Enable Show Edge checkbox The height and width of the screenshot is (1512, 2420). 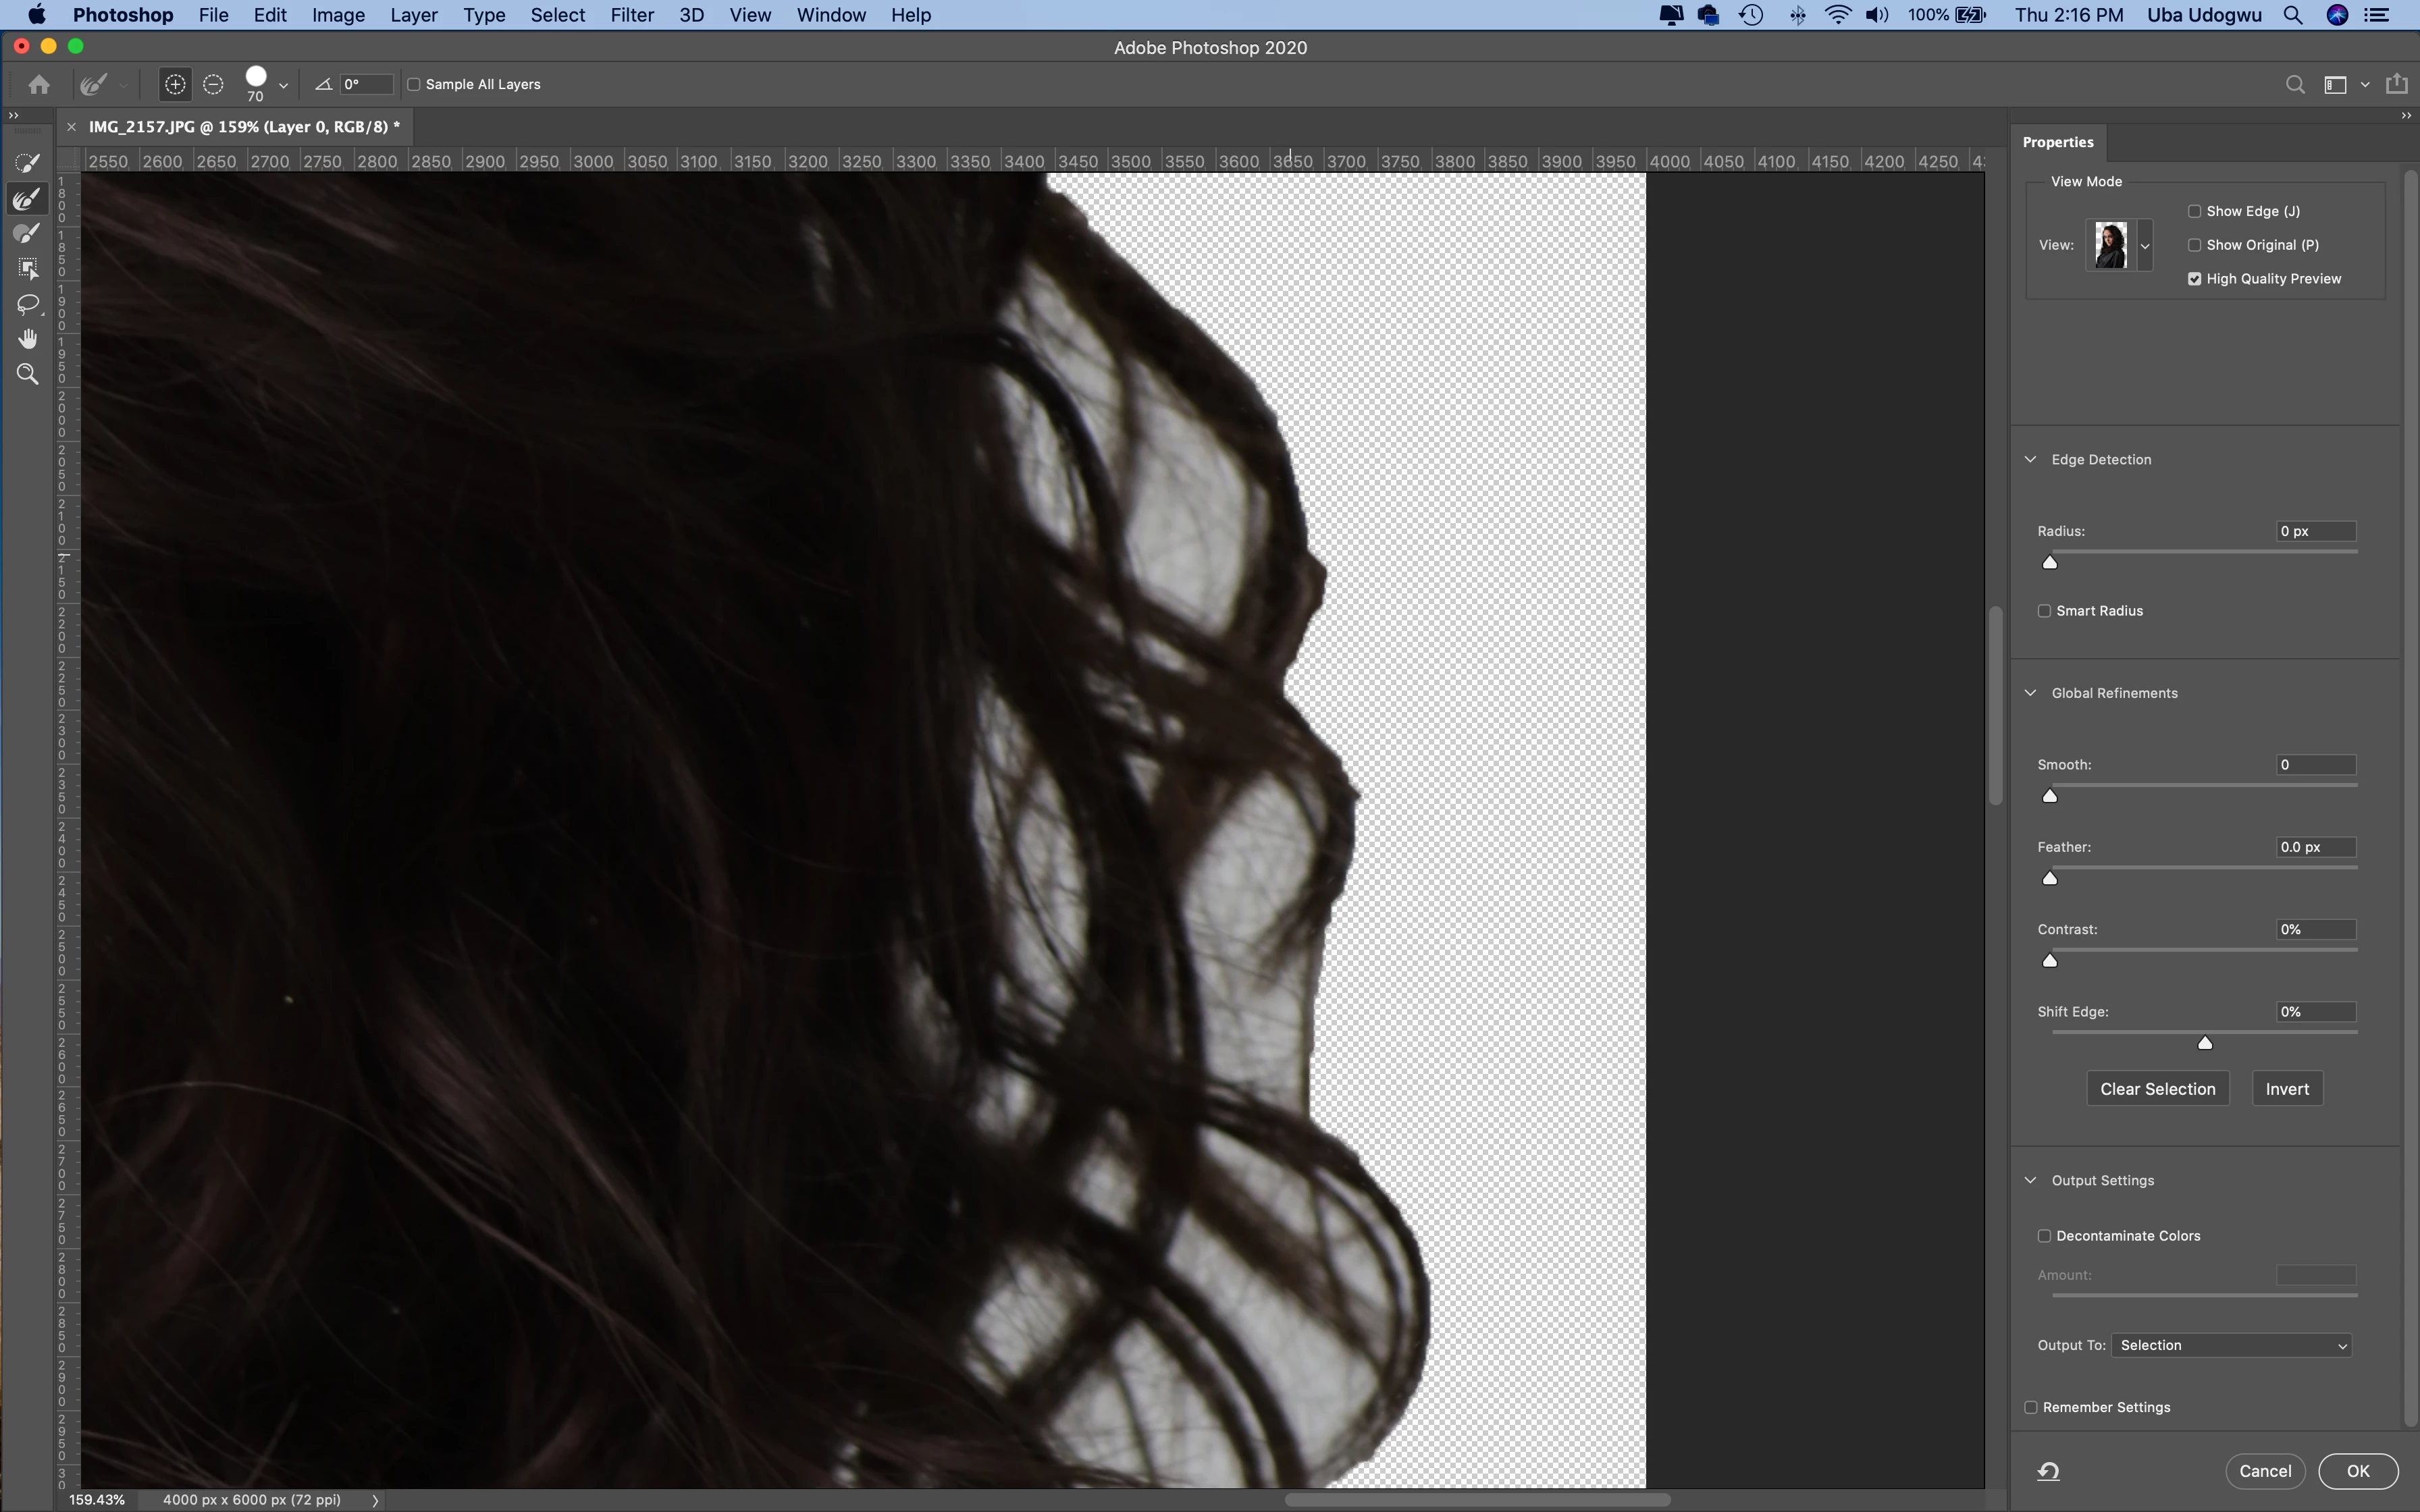coord(2194,211)
